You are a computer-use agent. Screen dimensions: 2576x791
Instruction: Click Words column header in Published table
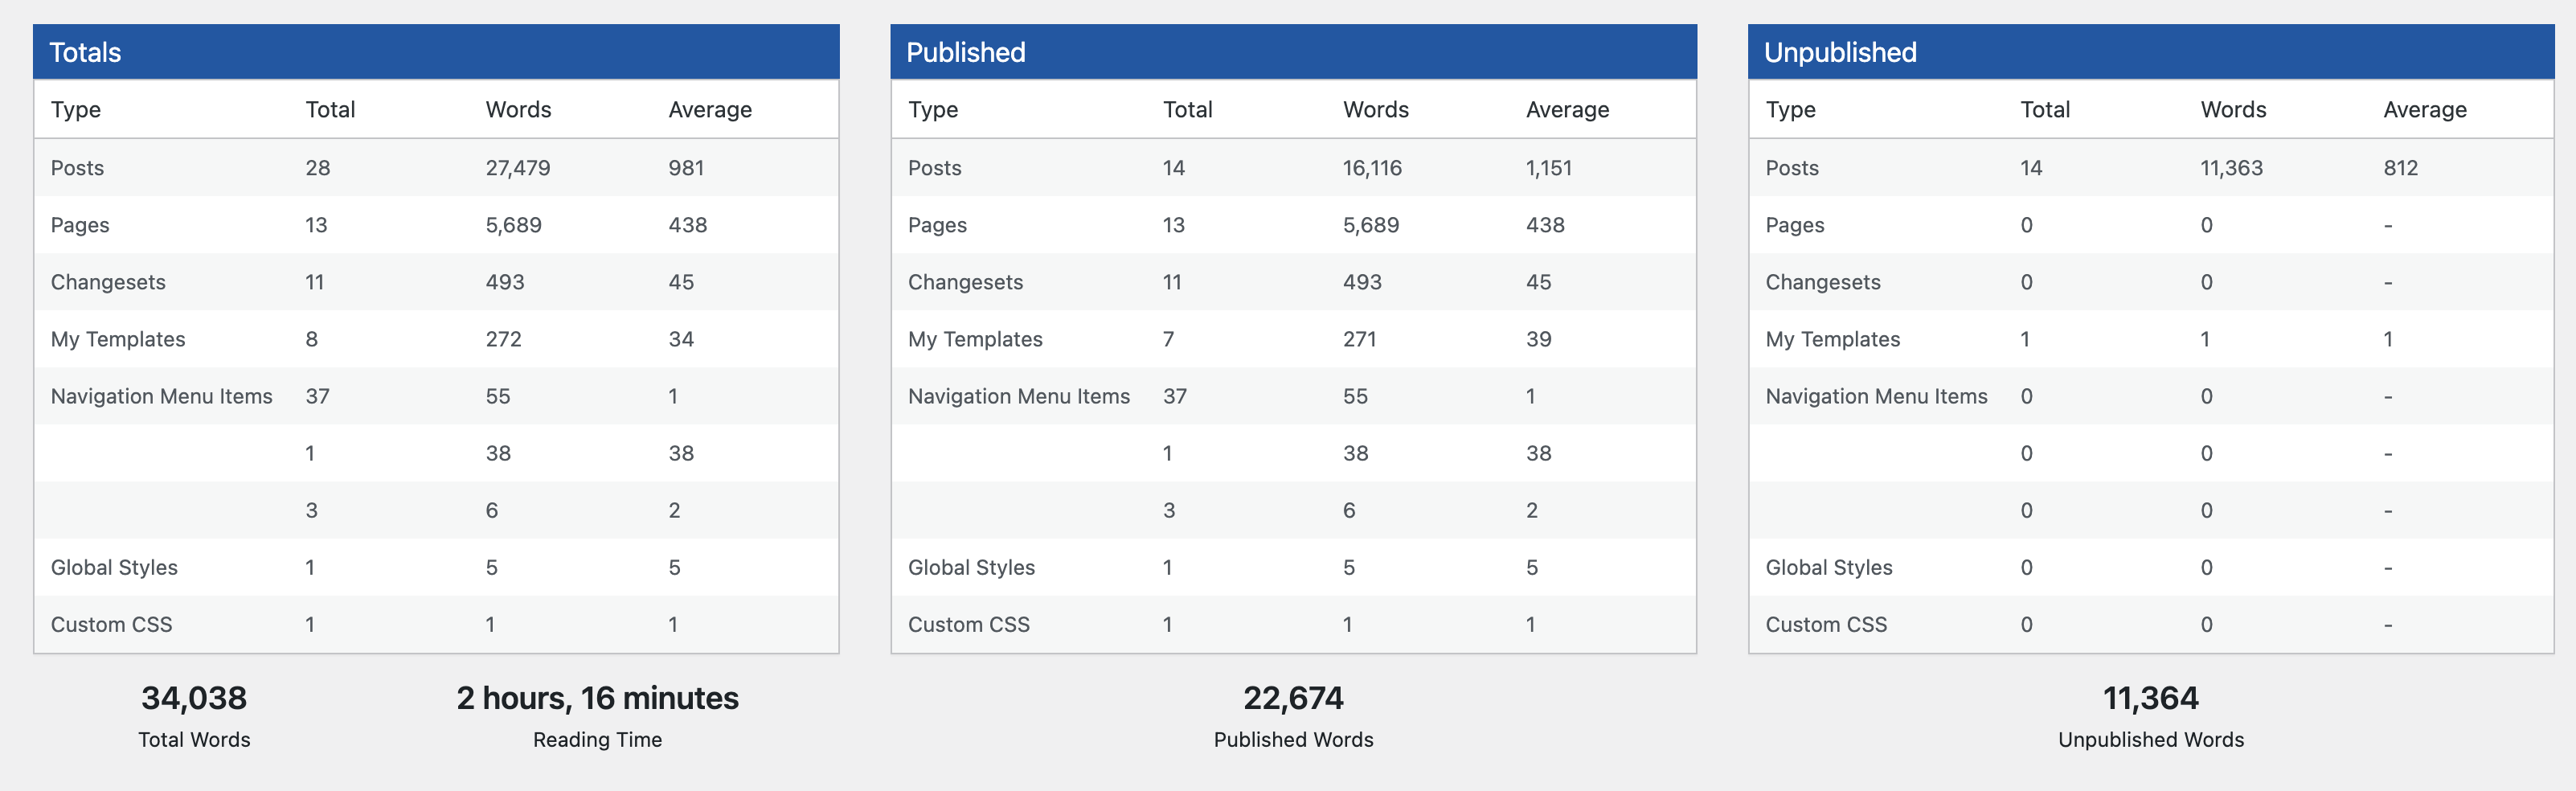1376,110
